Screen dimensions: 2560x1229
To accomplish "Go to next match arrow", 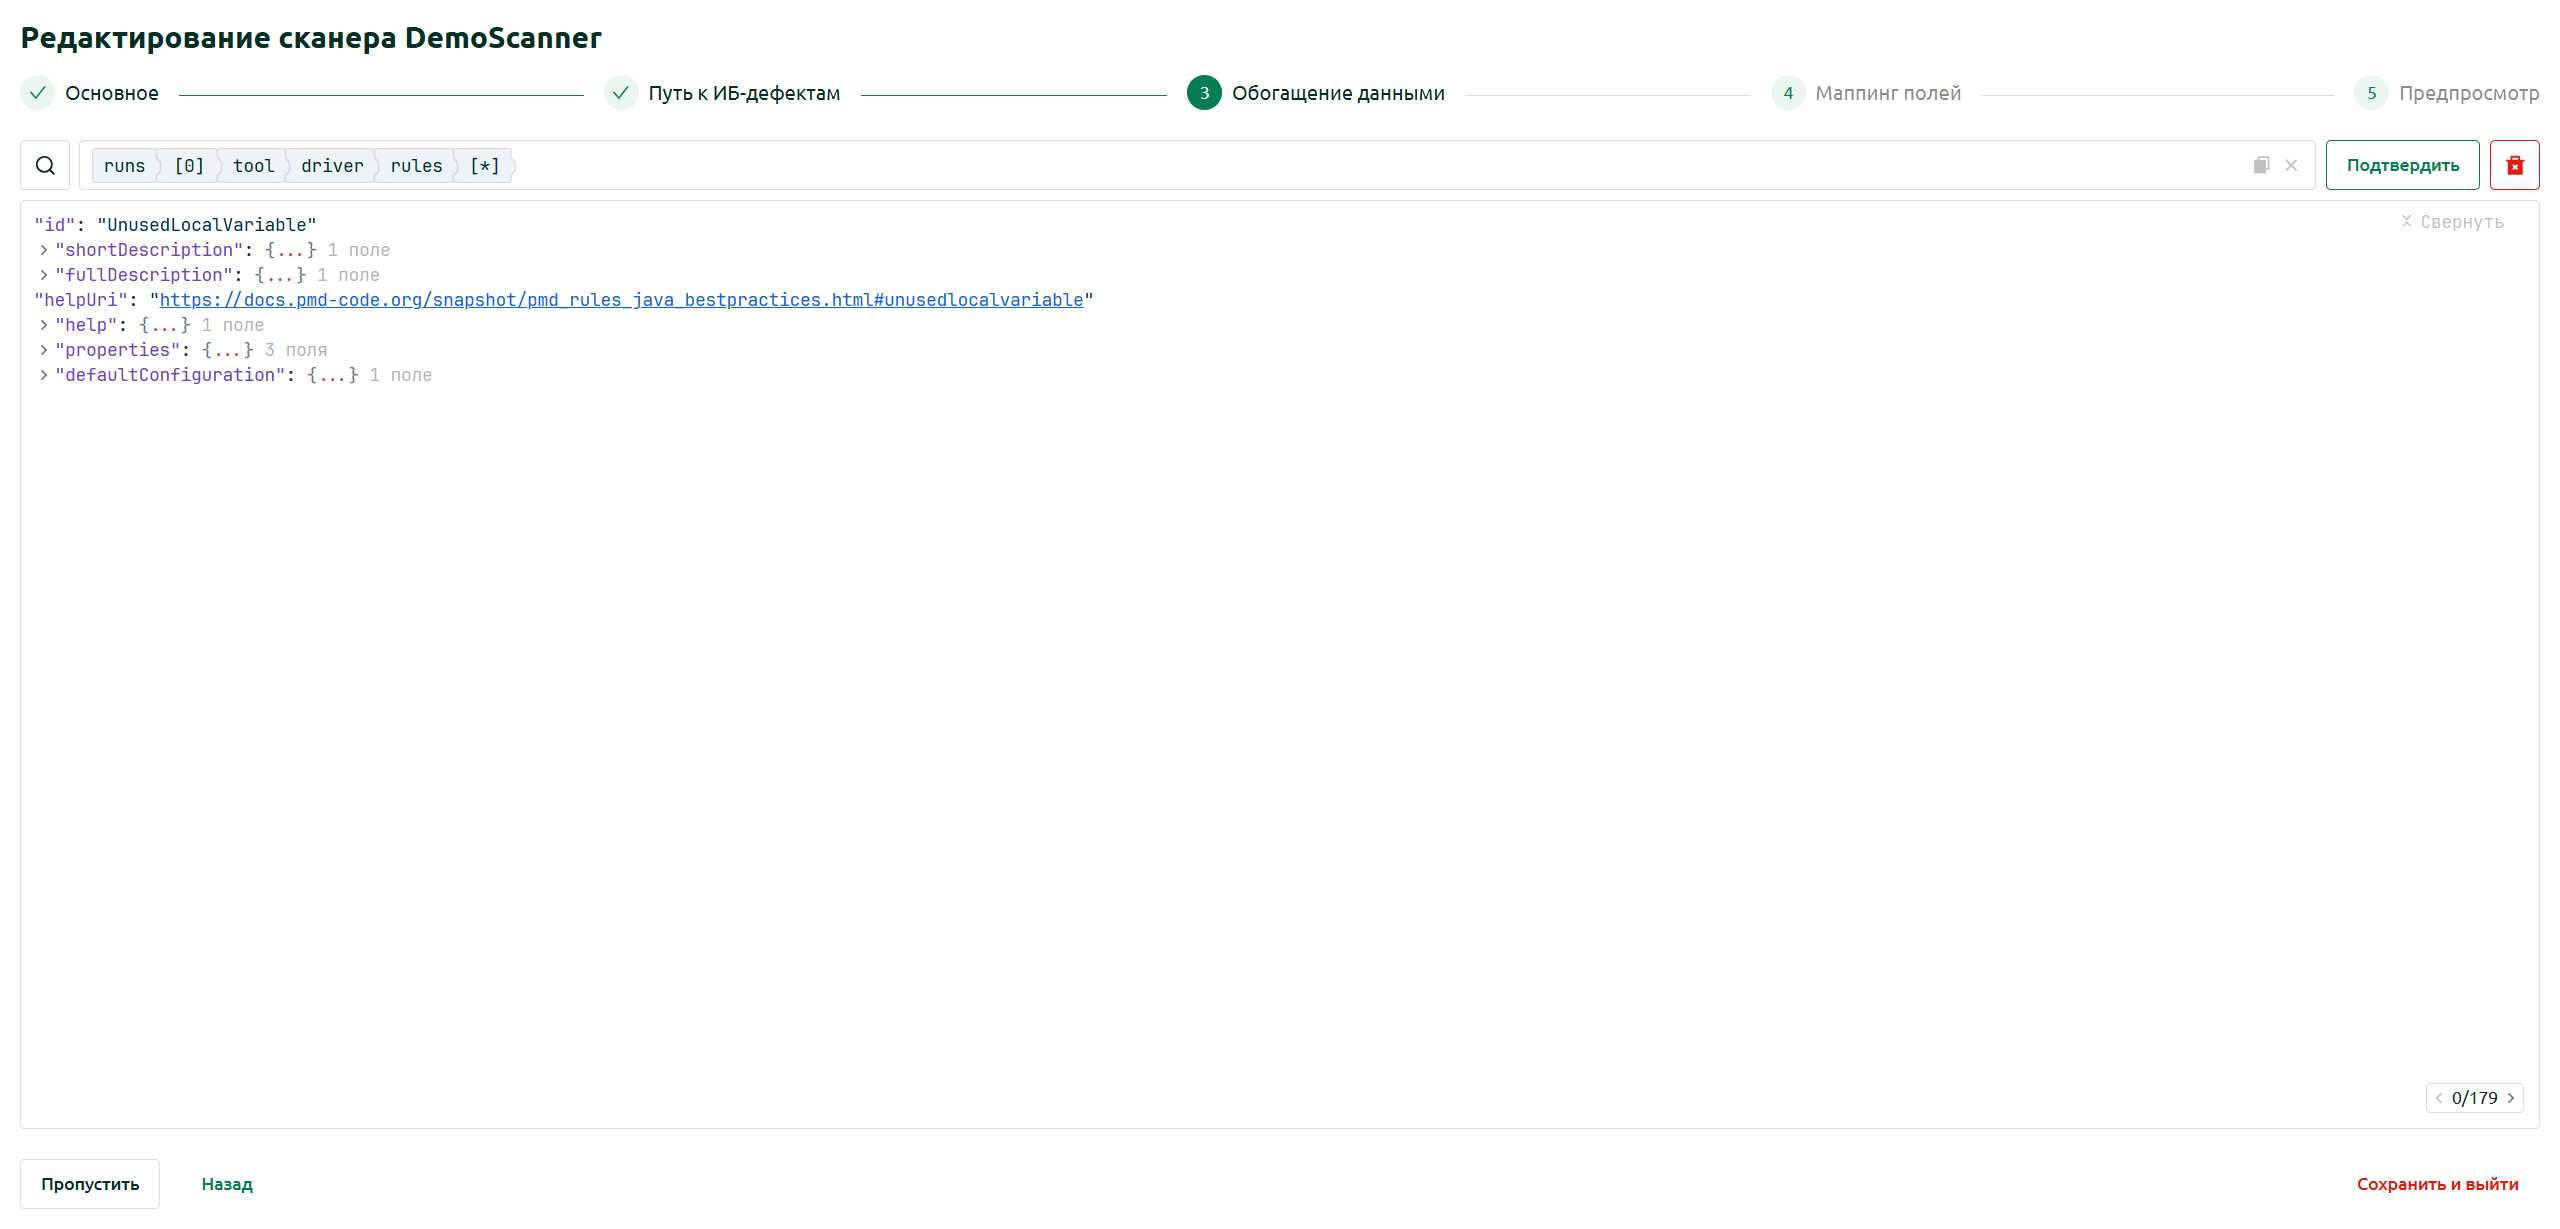I will pyautogui.click(x=2510, y=1098).
